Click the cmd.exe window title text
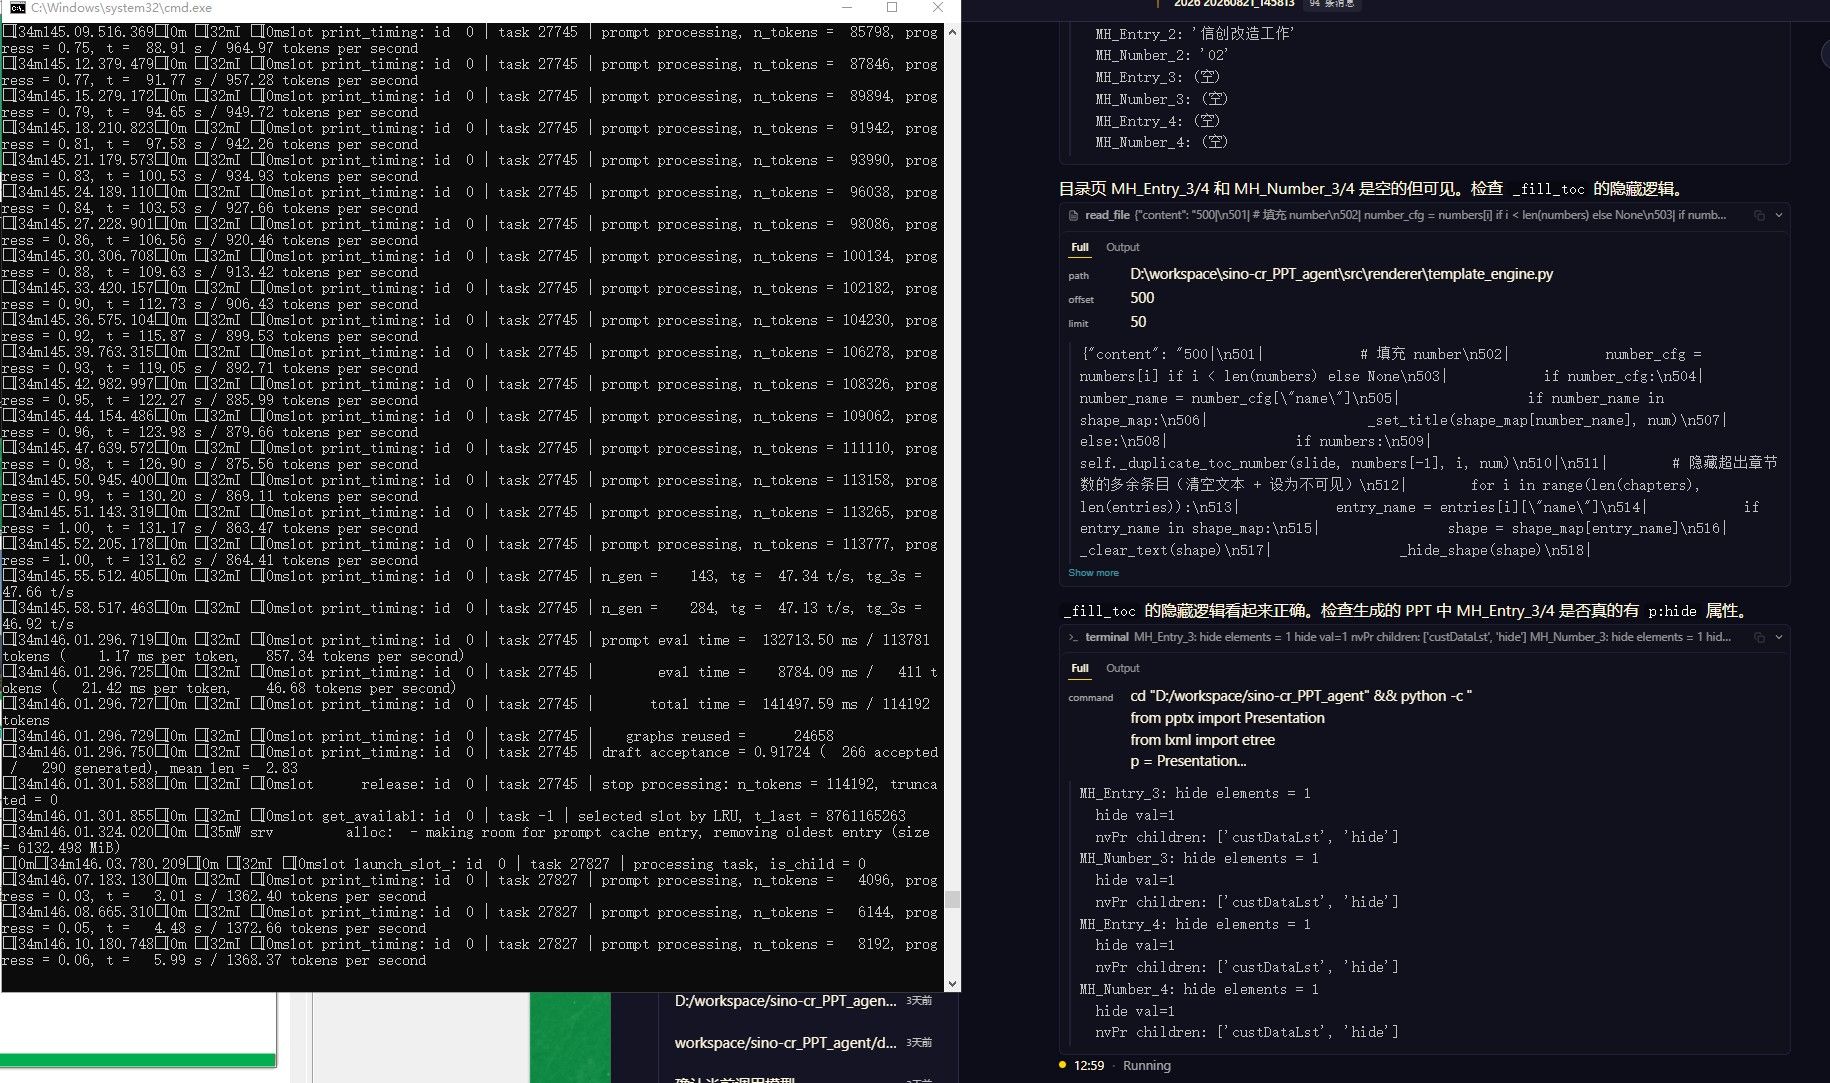Screen dimensions: 1830x1083 pyautogui.click(x=121, y=8)
